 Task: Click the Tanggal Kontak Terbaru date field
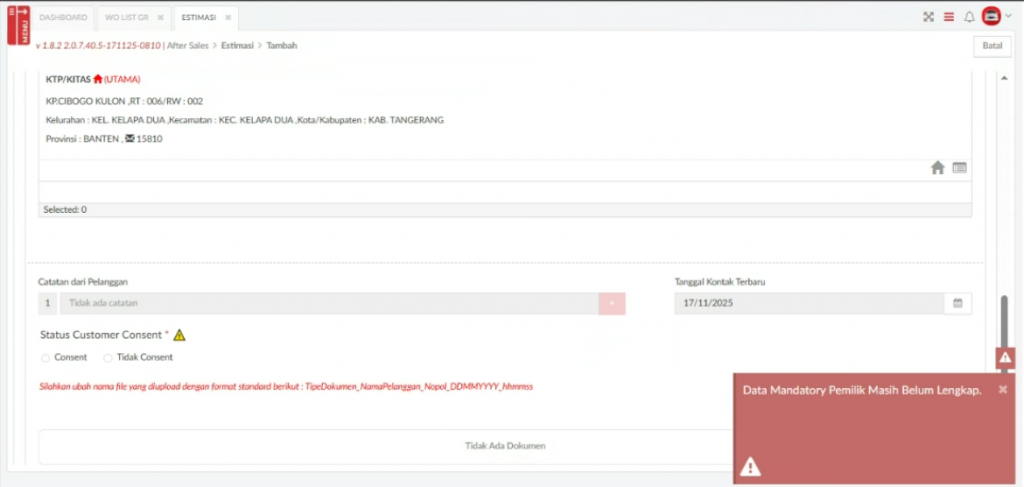[808, 303]
